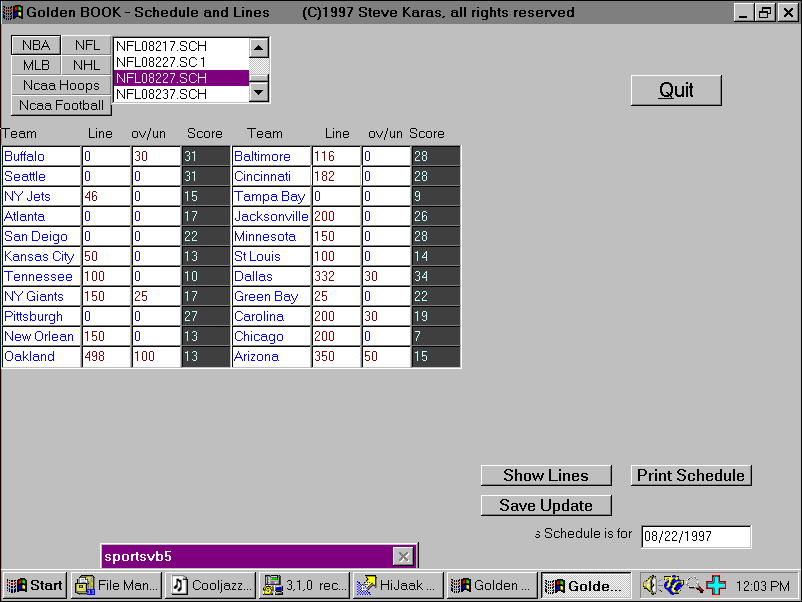Click the Carolina team cell

coord(272,316)
